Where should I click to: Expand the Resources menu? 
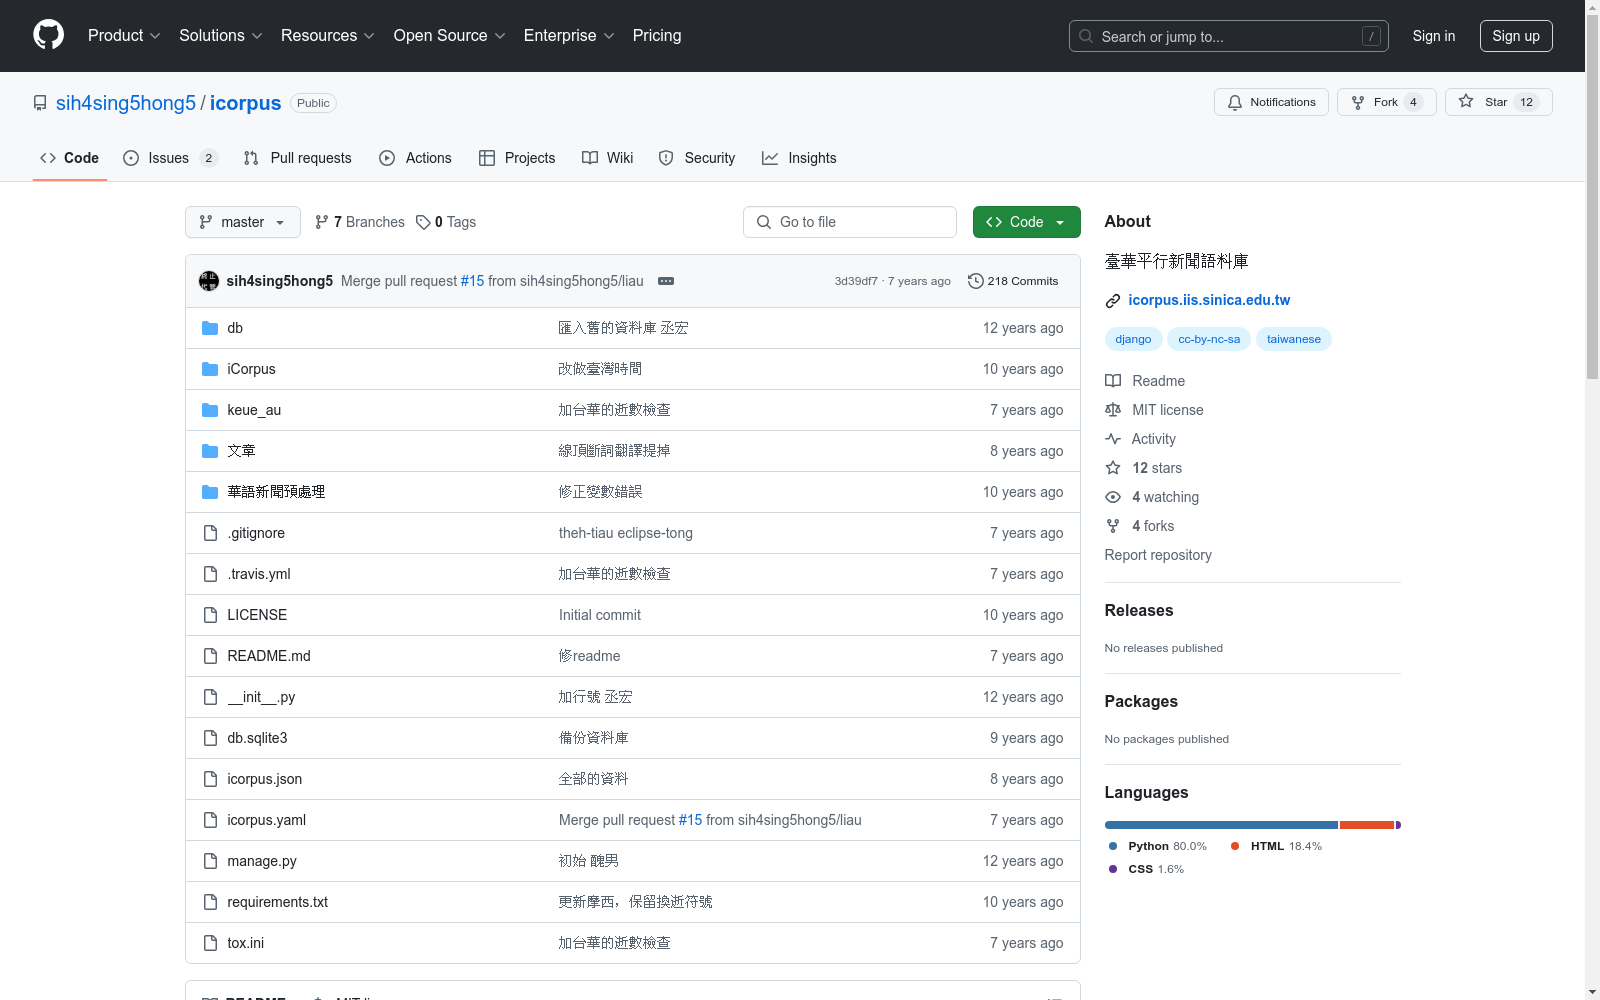328,35
